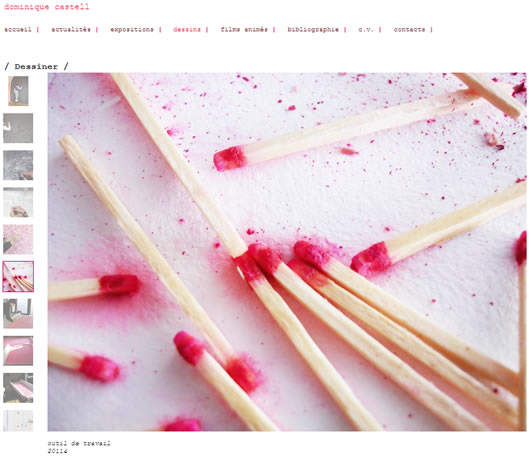Screen dimensions: 531x458
Task: Open the expositions section
Action: pyautogui.click(x=132, y=30)
